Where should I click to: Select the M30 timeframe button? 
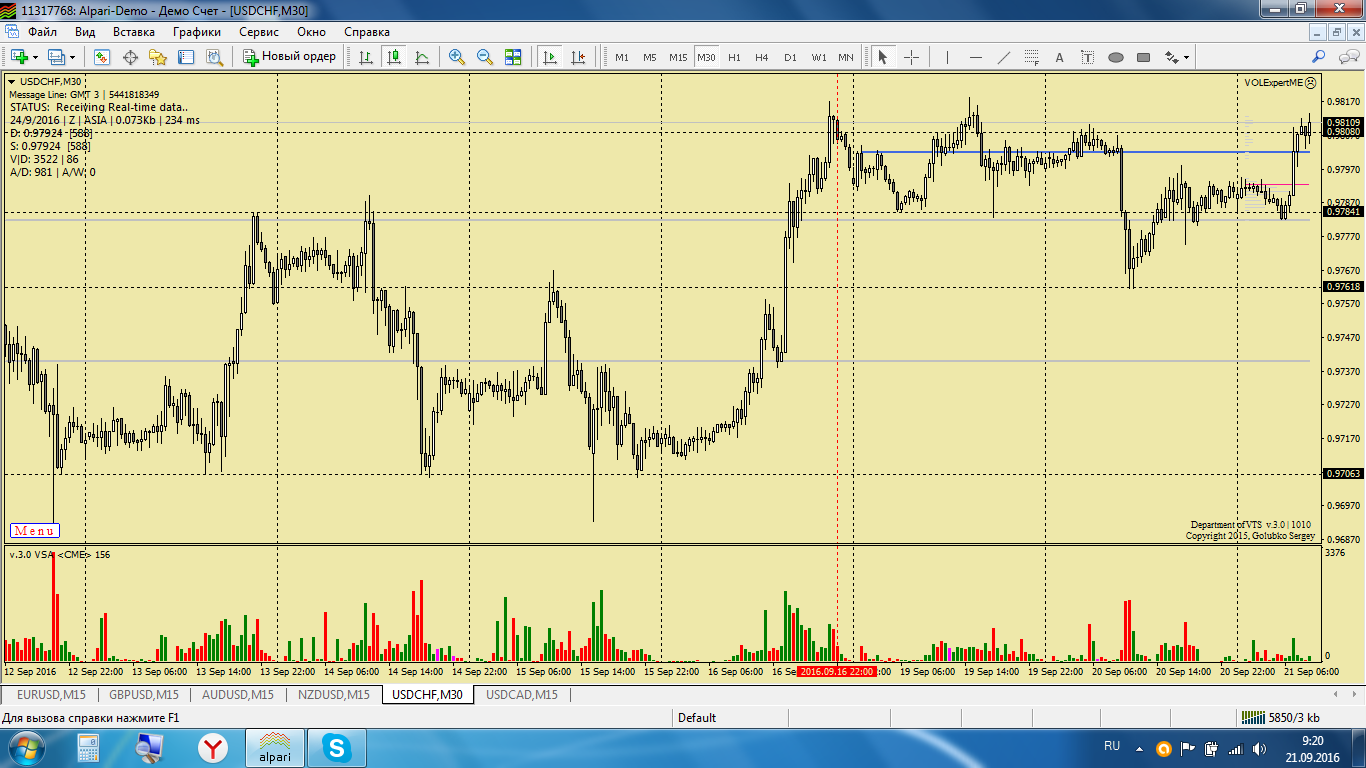707,57
